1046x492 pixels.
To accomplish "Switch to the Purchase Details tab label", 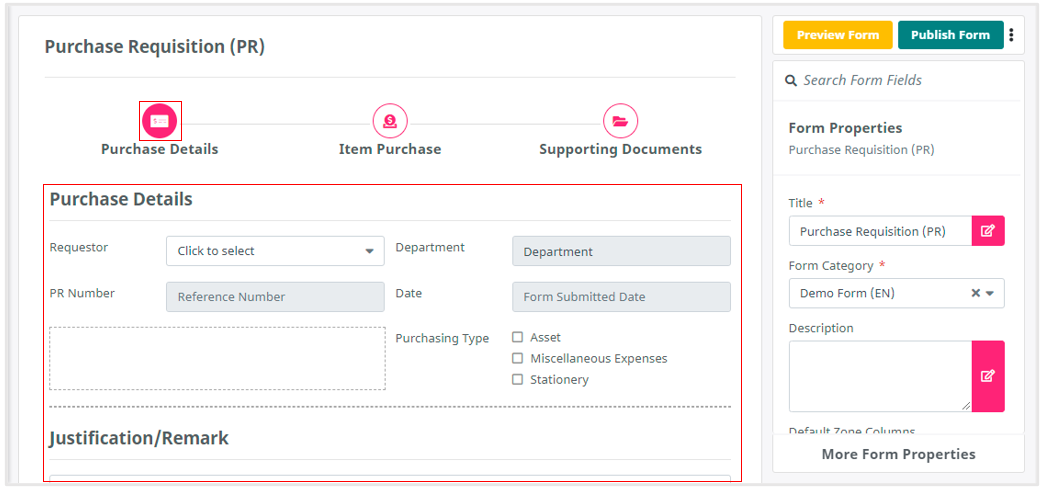I will [159, 149].
